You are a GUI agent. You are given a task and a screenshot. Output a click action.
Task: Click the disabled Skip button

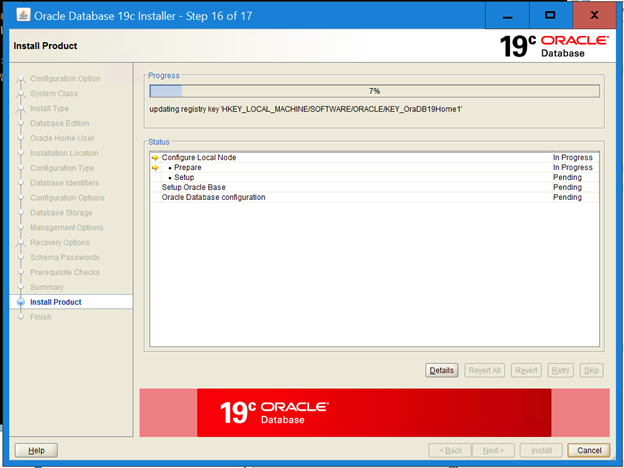591,370
